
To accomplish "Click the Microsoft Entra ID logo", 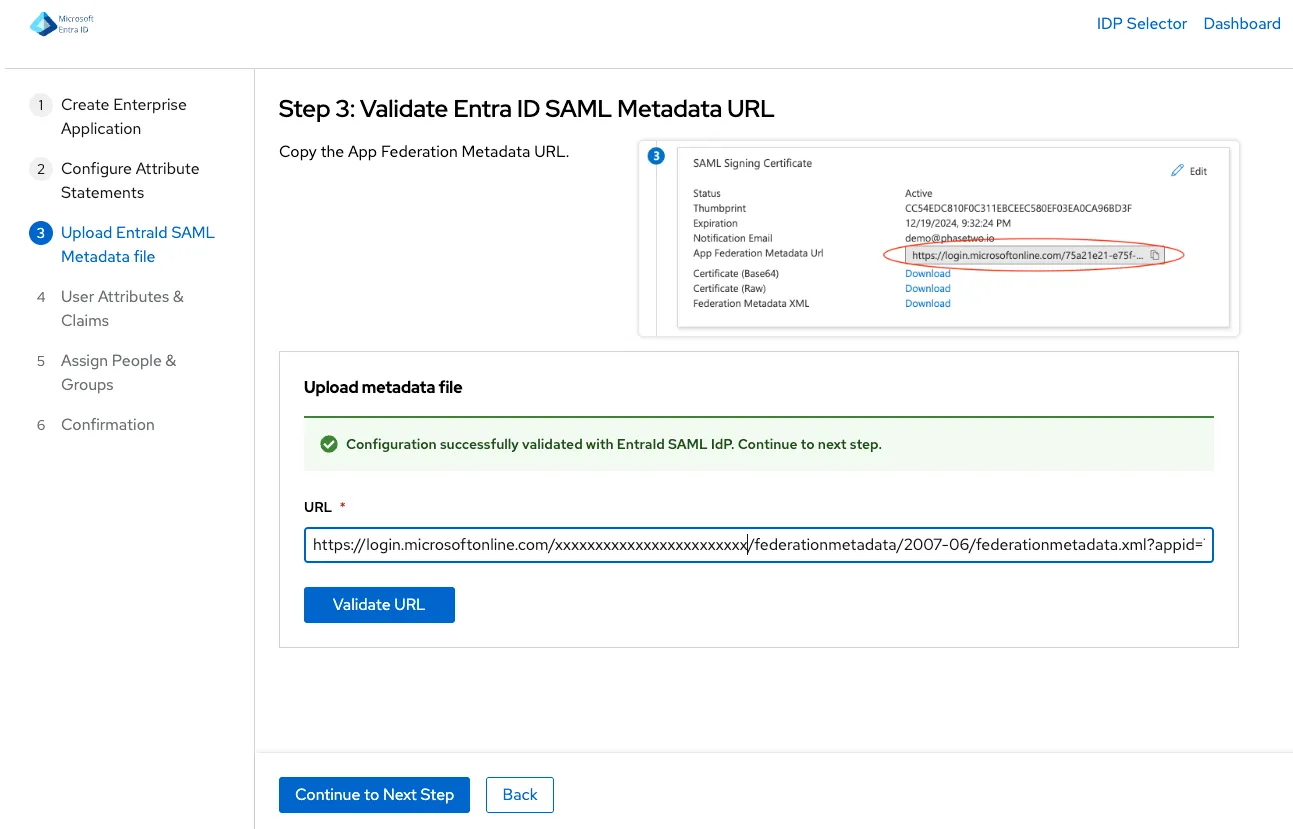I will click(x=62, y=24).
